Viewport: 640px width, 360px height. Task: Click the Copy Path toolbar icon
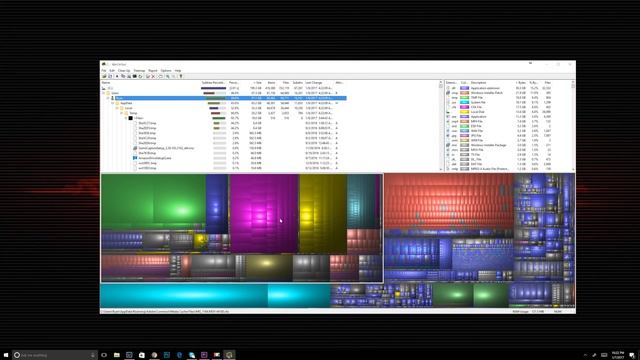pyautogui.click(x=123, y=76)
